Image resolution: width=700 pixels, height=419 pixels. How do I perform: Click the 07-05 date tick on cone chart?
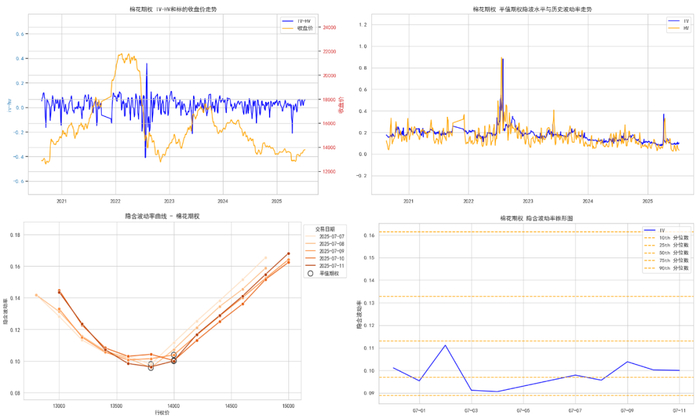523,410
